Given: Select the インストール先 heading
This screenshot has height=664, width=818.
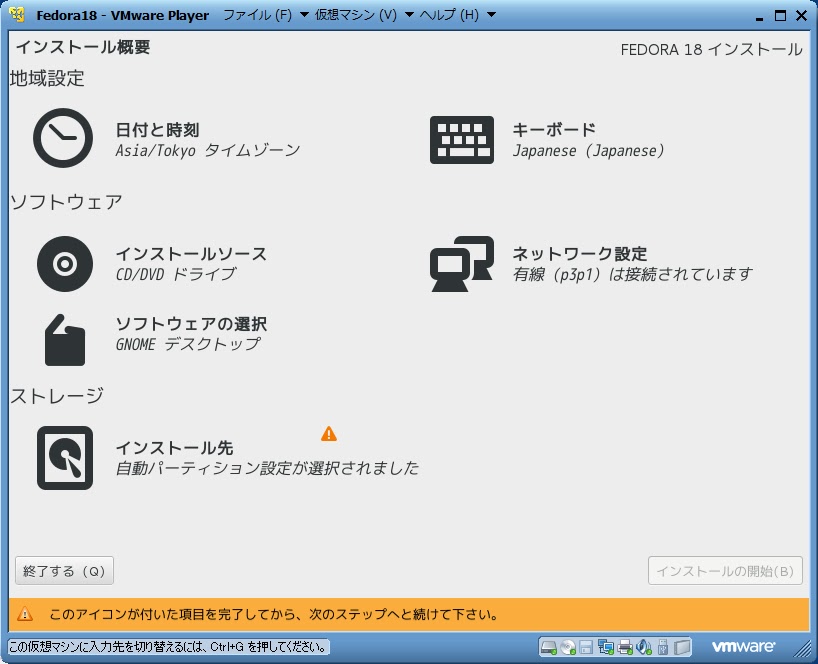Looking at the screenshot, I should (174, 448).
